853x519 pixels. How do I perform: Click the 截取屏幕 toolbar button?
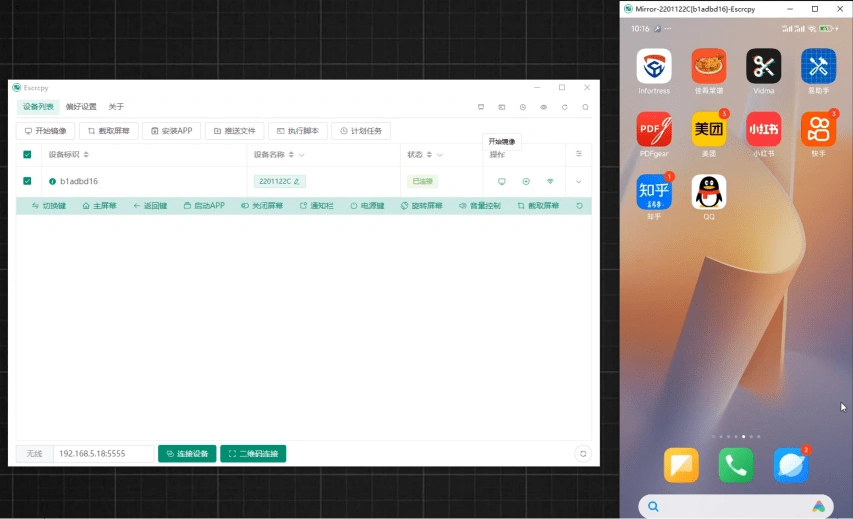click(104, 131)
